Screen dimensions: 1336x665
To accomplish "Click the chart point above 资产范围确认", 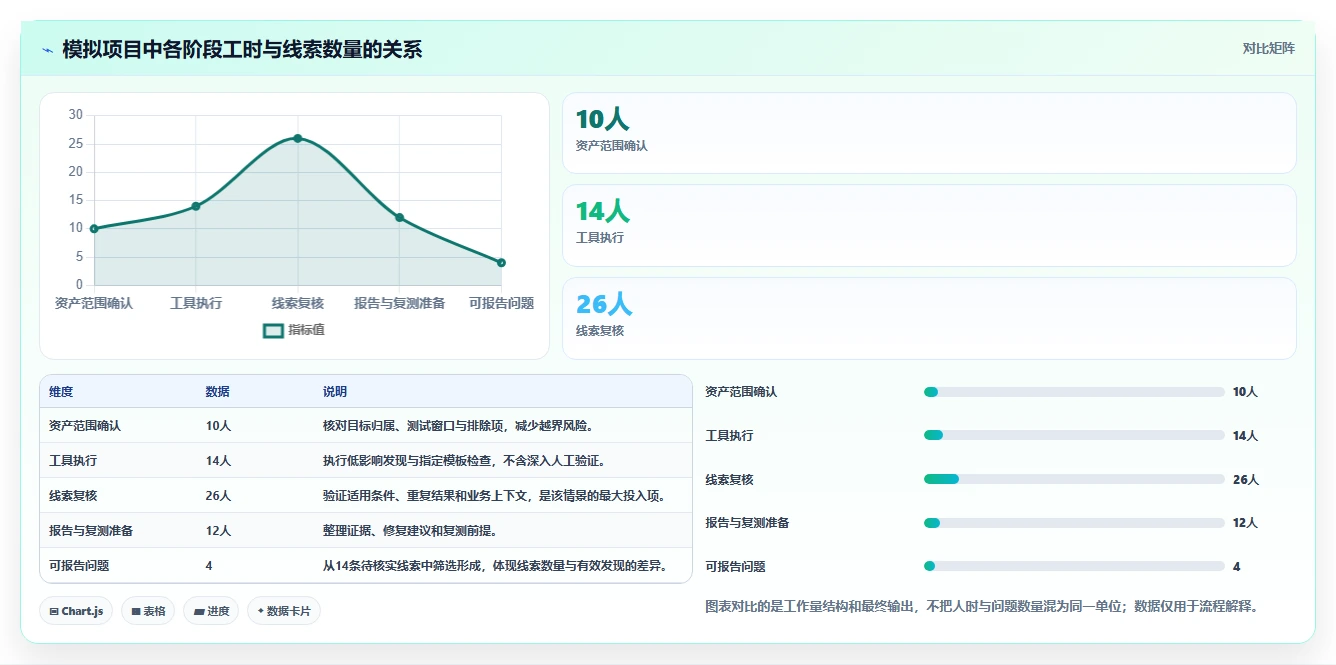I will [94, 229].
